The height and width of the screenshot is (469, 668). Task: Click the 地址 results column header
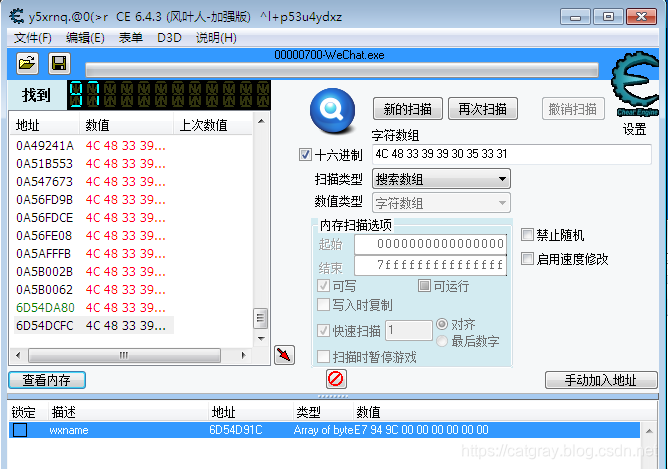coord(45,125)
